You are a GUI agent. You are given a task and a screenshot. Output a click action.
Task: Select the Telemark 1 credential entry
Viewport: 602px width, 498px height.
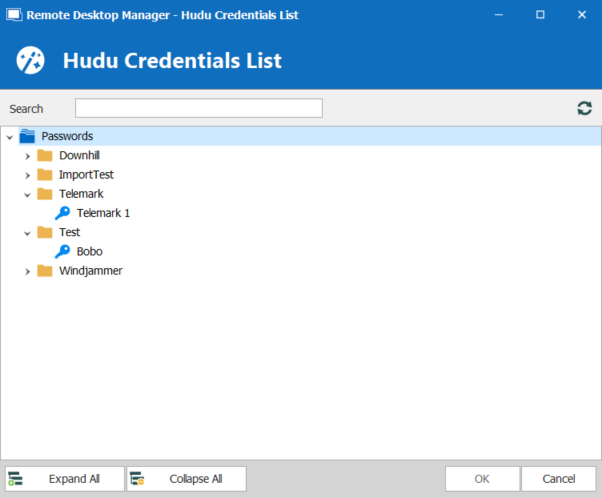(x=103, y=213)
